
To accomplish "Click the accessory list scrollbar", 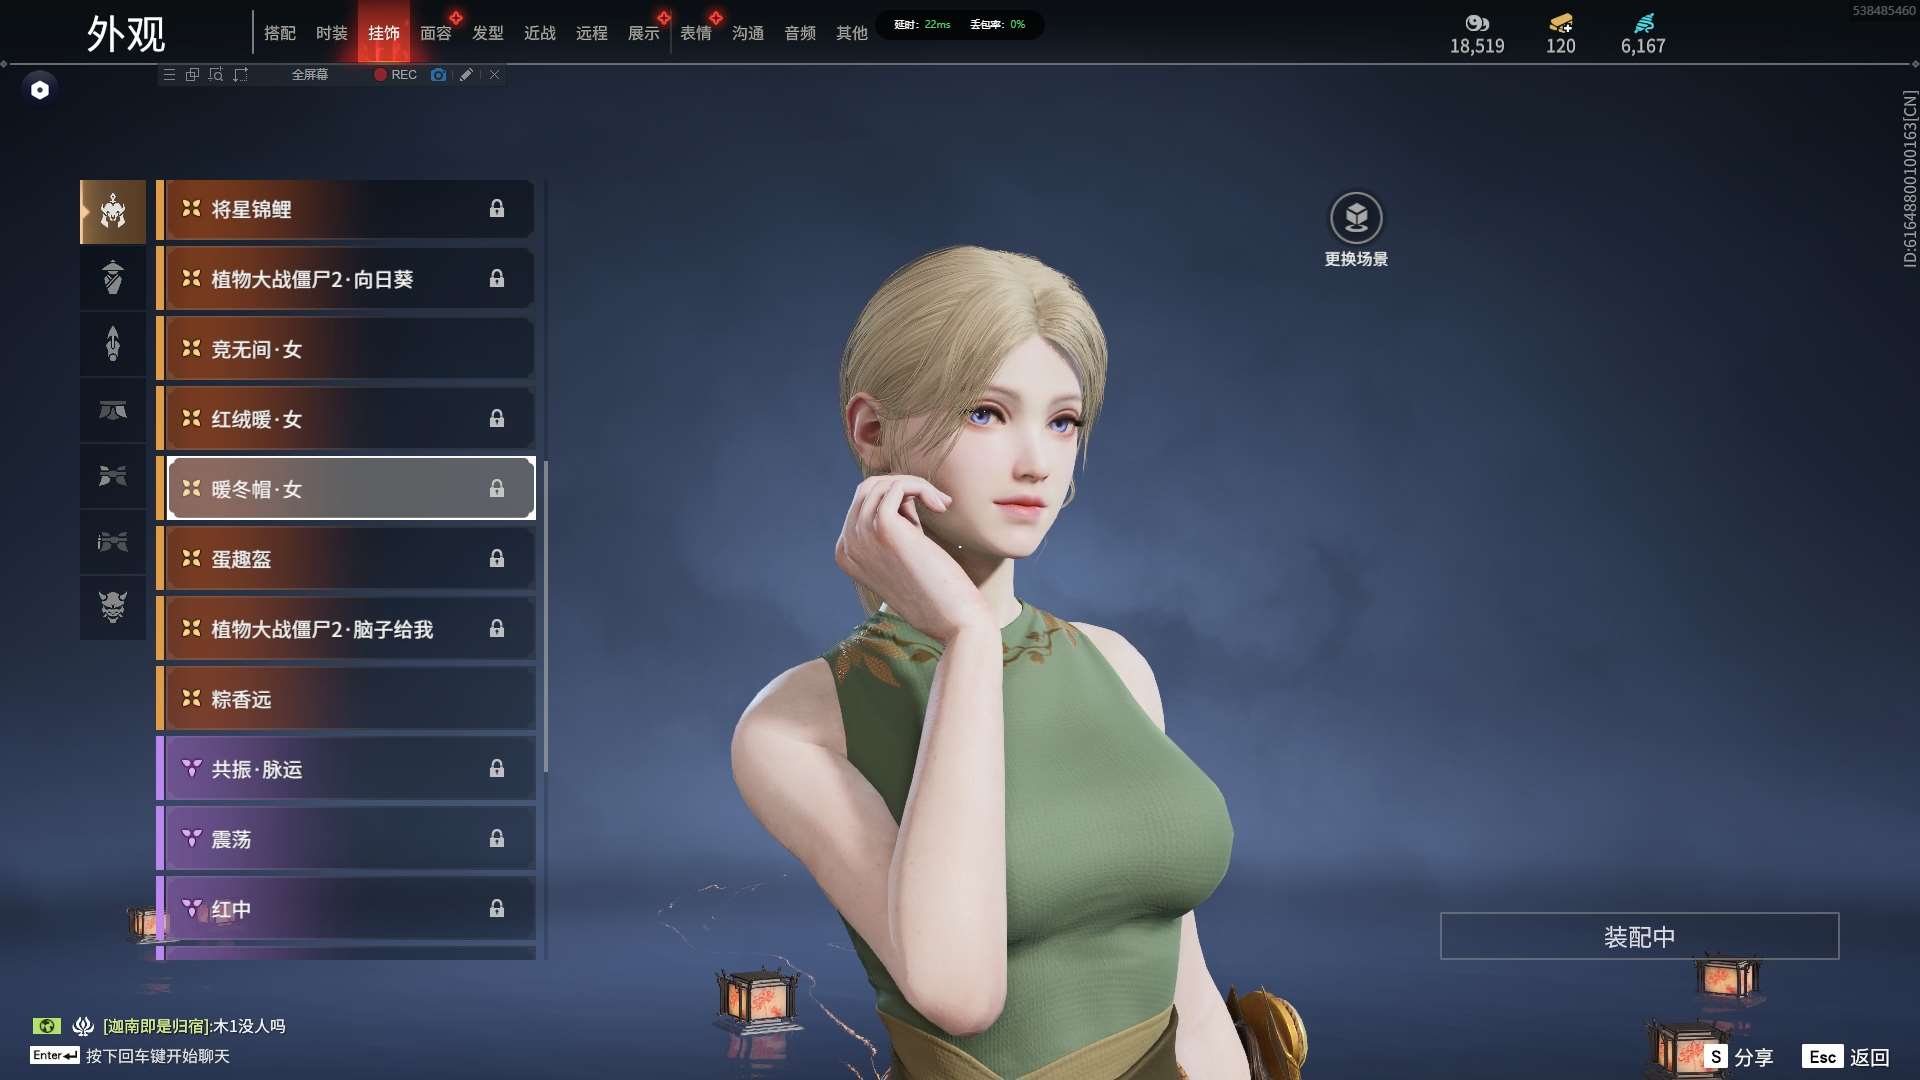I will [x=546, y=616].
